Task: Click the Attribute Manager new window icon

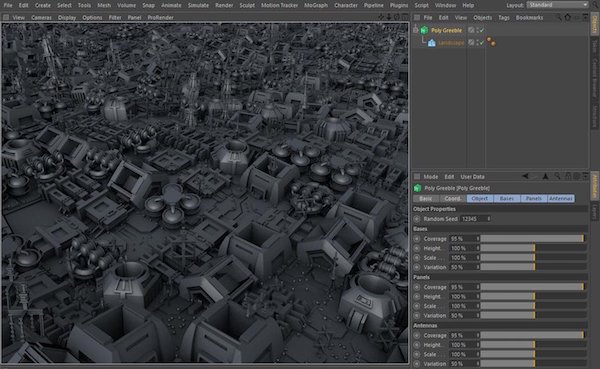Action: (x=585, y=176)
